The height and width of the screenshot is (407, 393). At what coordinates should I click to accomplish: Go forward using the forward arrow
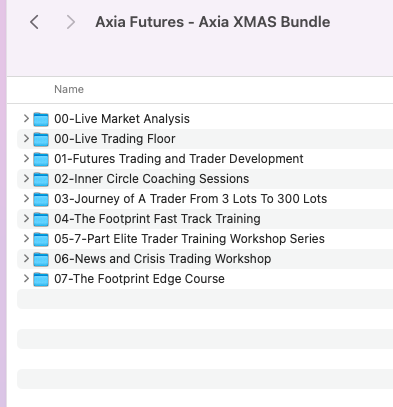[71, 22]
